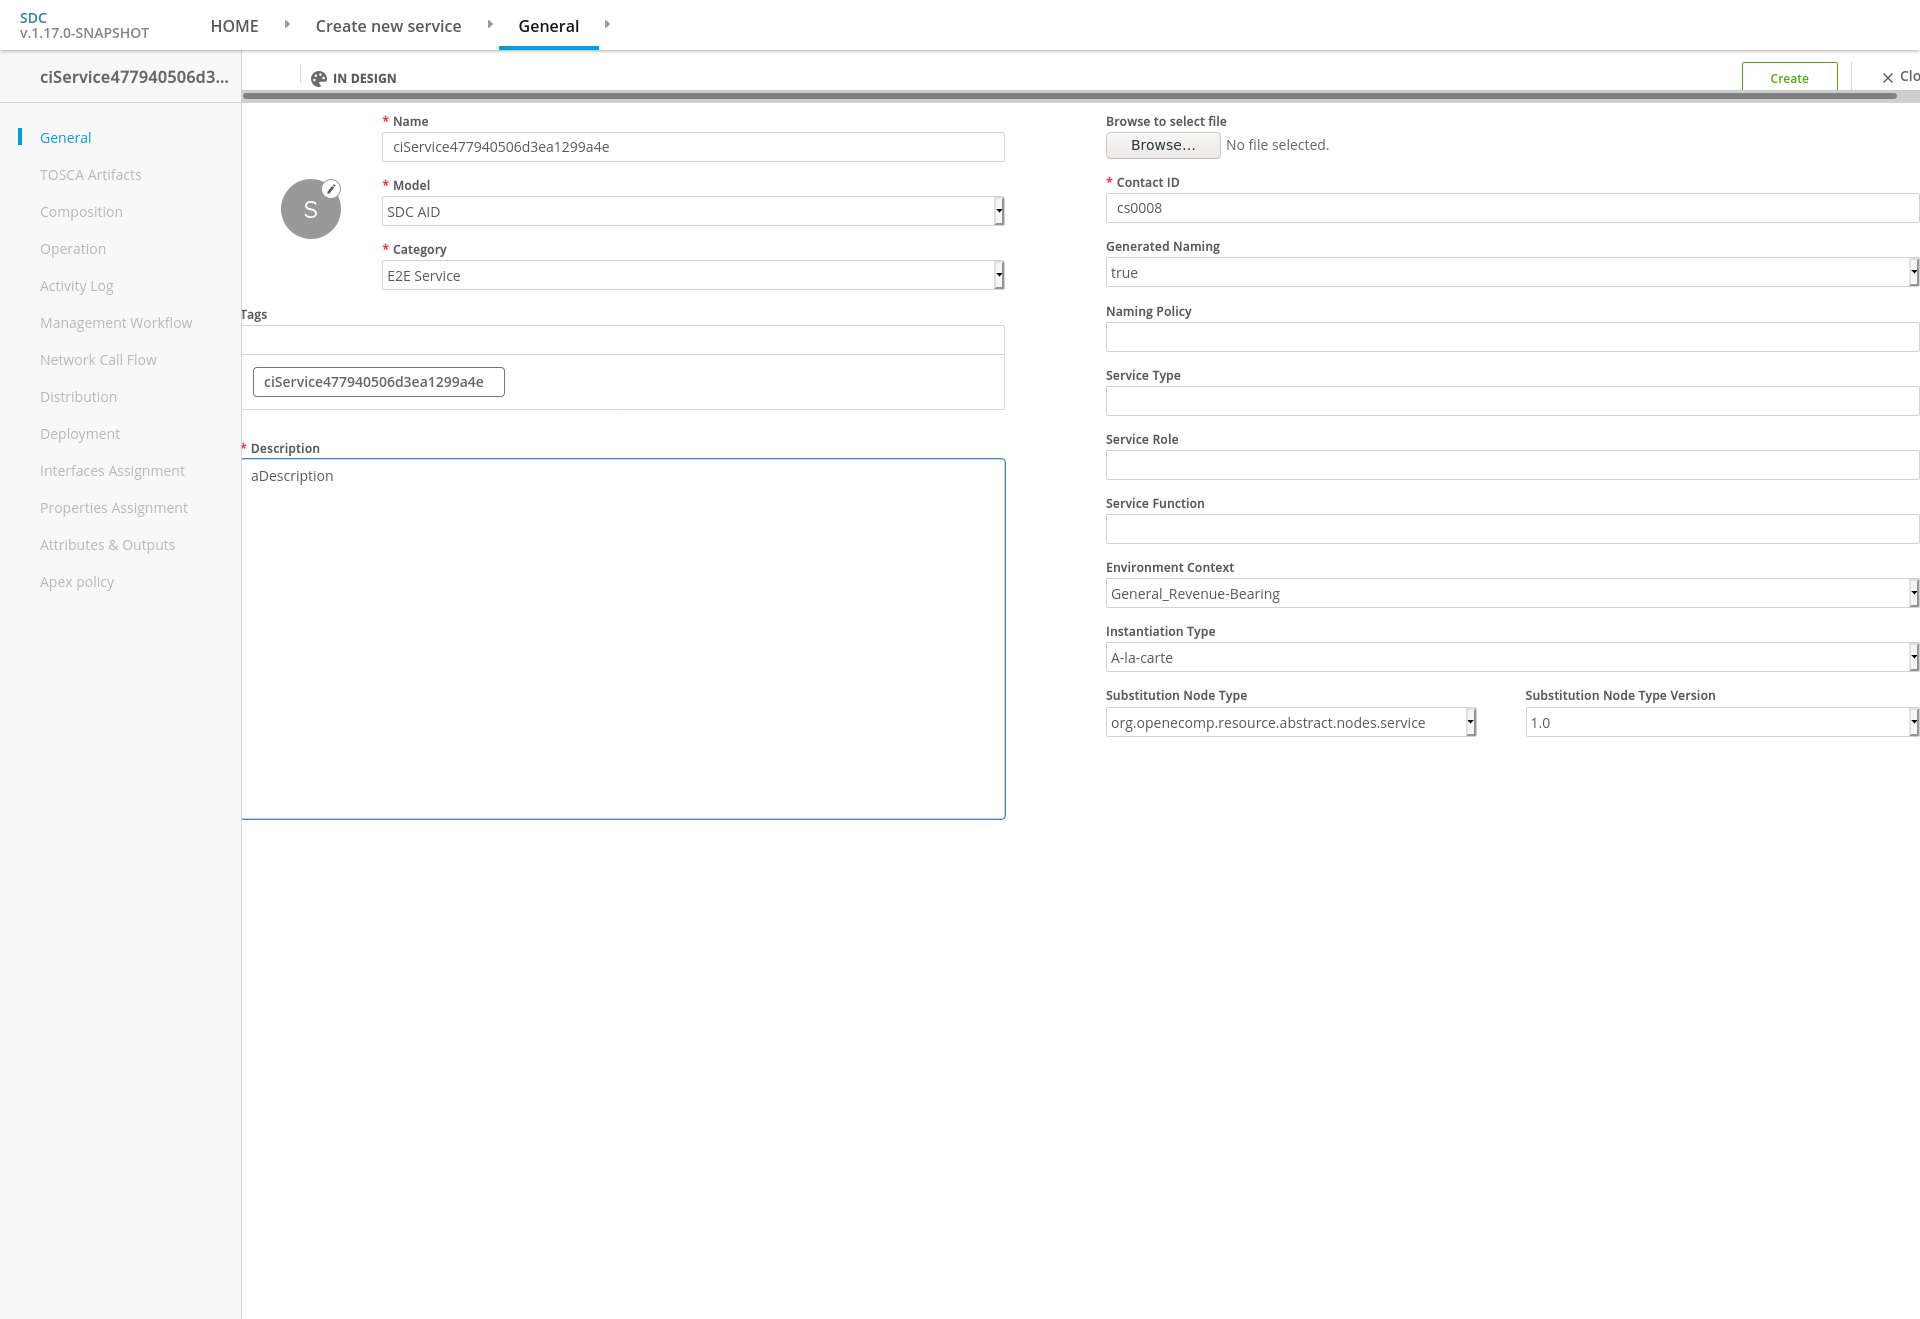Open Deployment in sidebar
The width and height of the screenshot is (1920, 1319).
[80, 434]
